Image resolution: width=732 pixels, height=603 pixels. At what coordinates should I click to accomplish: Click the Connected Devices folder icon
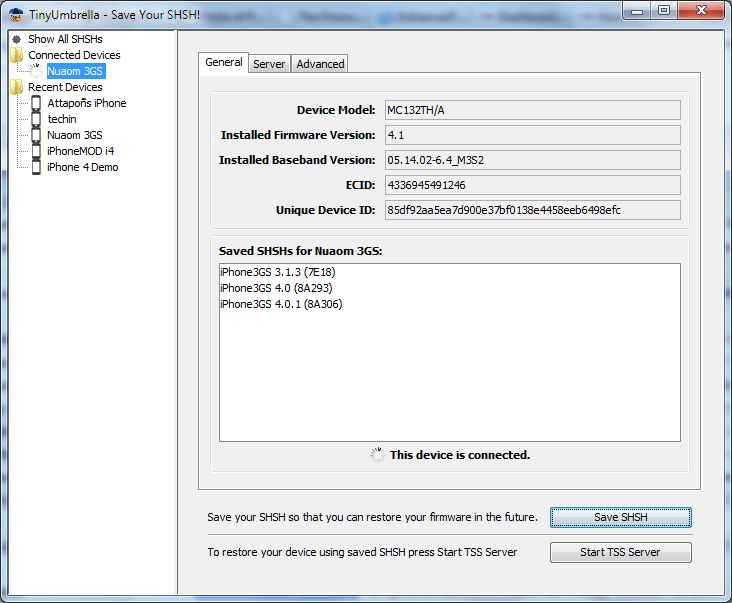click(x=17, y=55)
